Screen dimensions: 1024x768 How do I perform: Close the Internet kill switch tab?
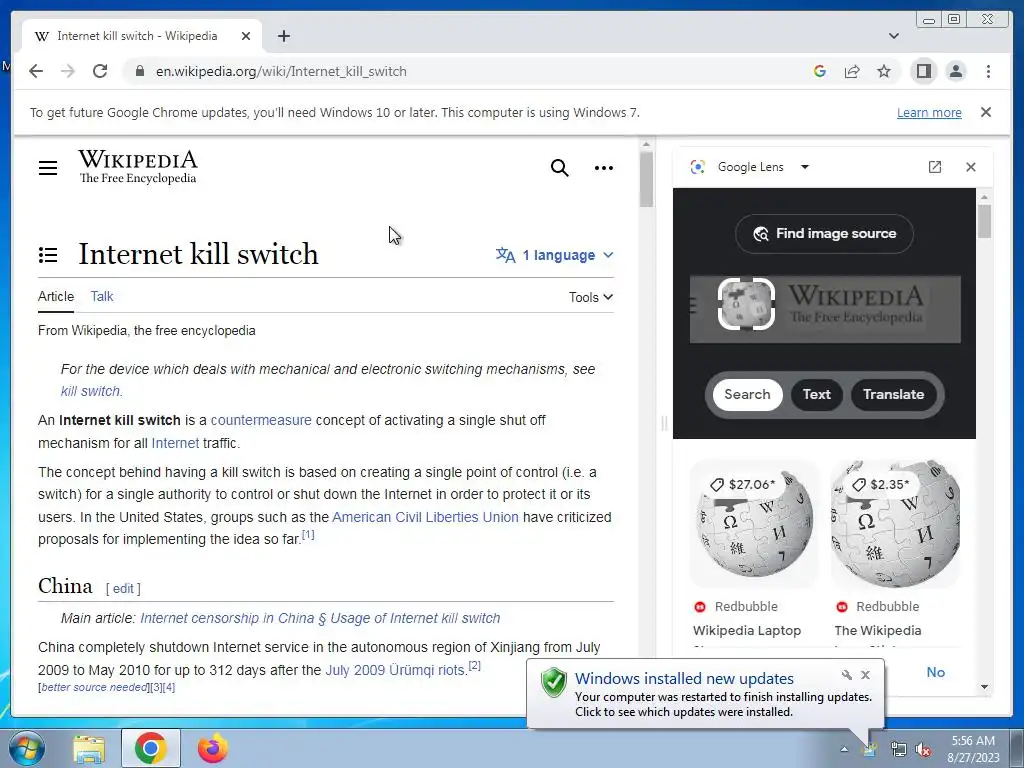tap(246, 36)
